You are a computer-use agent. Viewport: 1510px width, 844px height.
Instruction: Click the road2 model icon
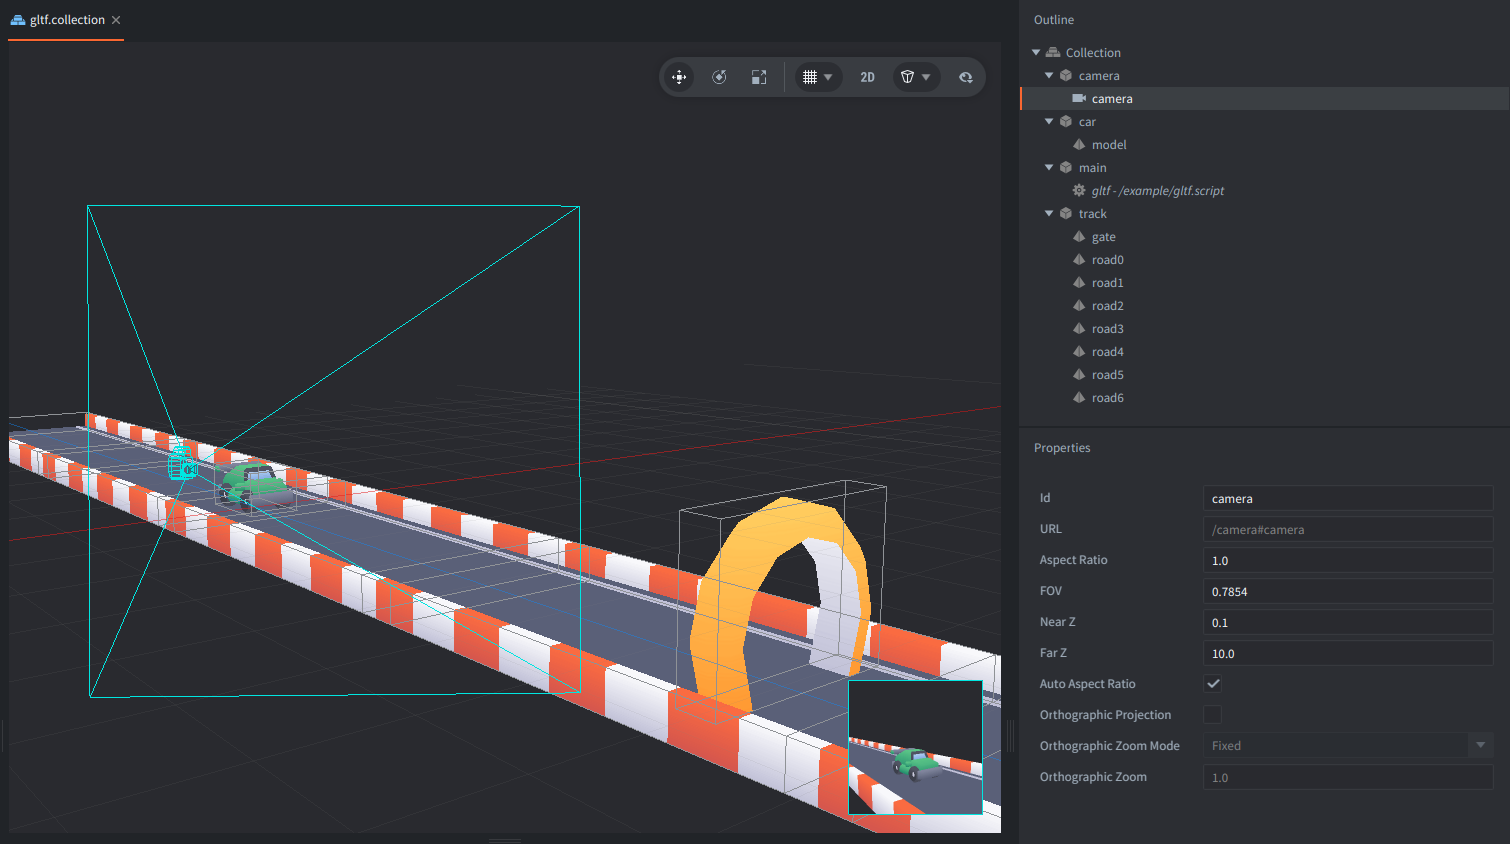point(1079,306)
